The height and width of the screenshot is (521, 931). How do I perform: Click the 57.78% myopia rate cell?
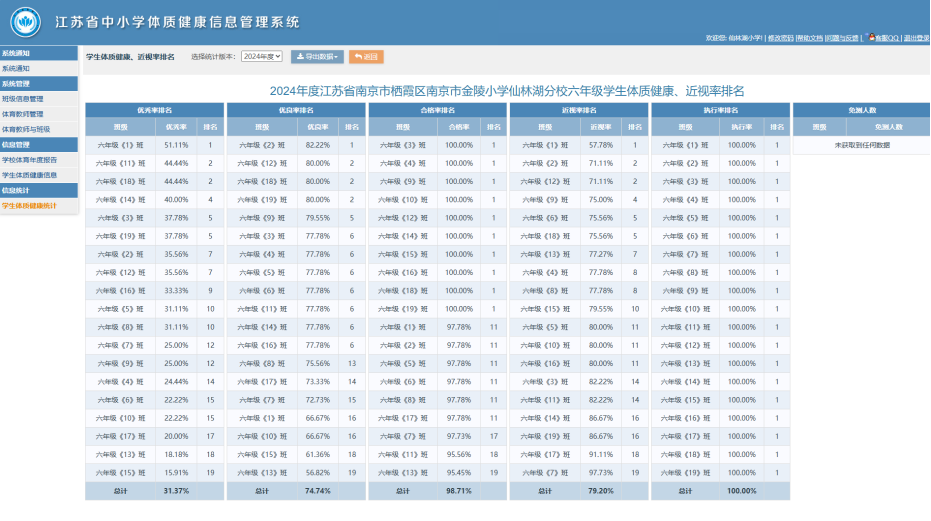[x=601, y=145]
